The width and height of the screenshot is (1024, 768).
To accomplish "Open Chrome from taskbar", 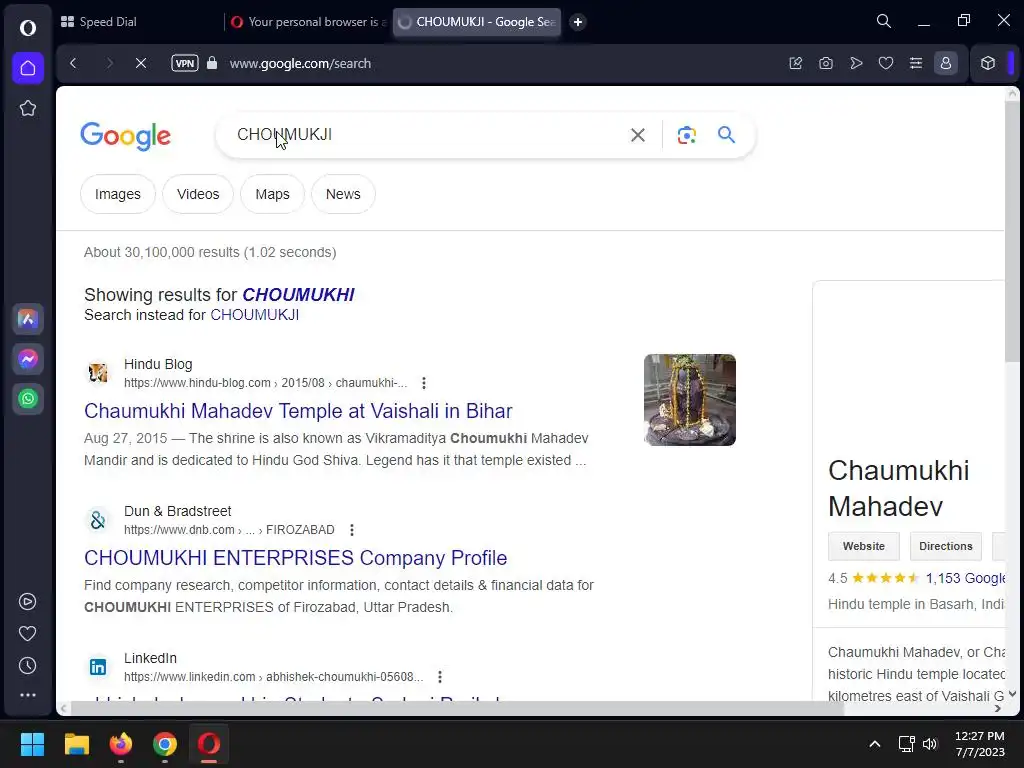I will tap(165, 744).
